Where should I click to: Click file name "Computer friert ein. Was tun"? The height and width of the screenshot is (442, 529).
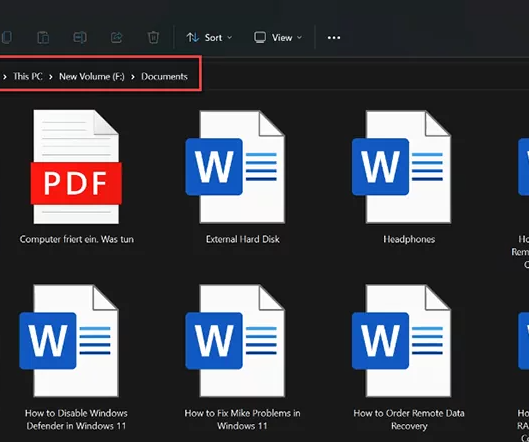(77, 239)
